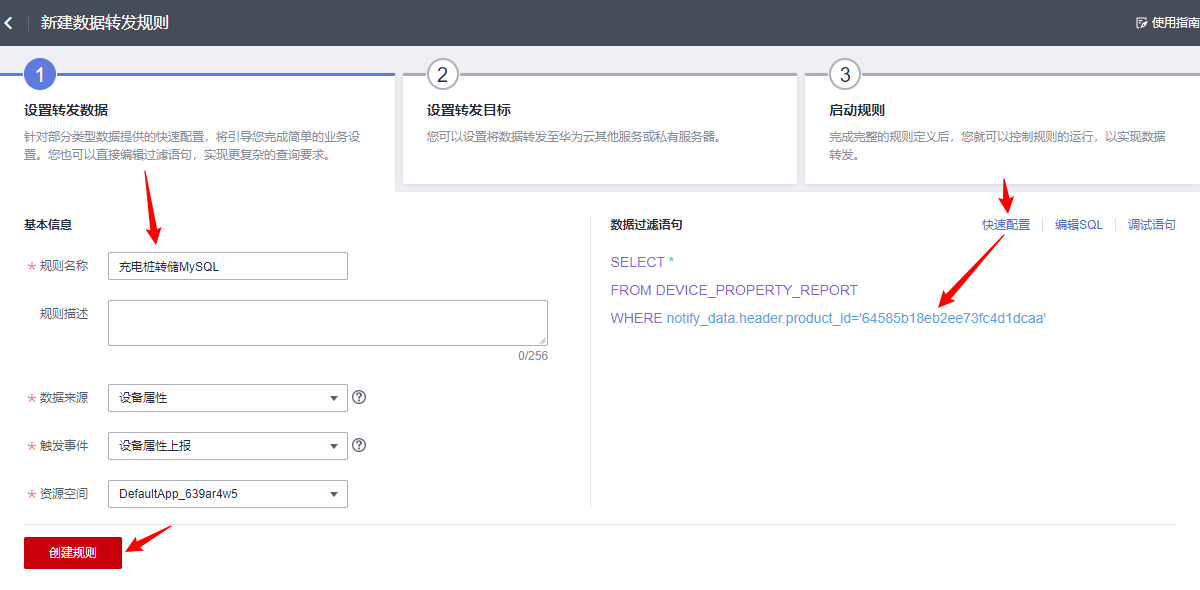
Task: Open the 资源空间 DefaultApp dropdown
Action: pyautogui.click(x=227, y=494)
